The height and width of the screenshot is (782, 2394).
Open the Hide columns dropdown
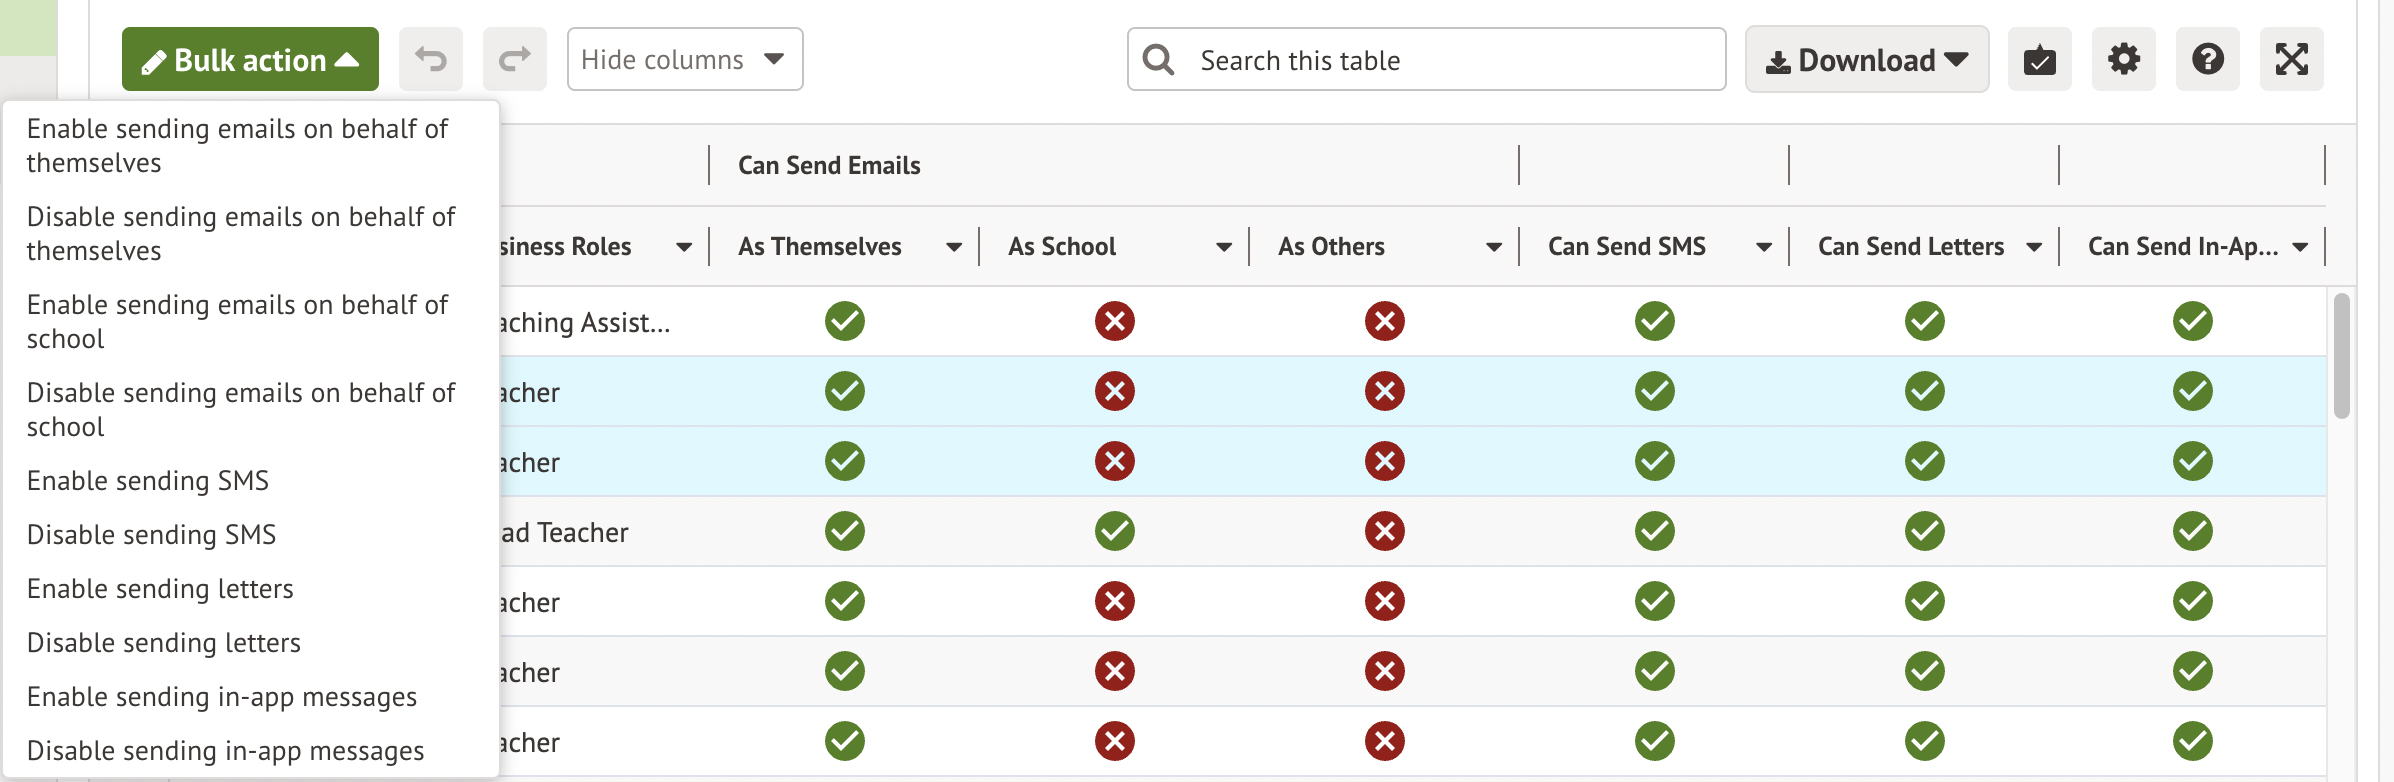[684, 60]
